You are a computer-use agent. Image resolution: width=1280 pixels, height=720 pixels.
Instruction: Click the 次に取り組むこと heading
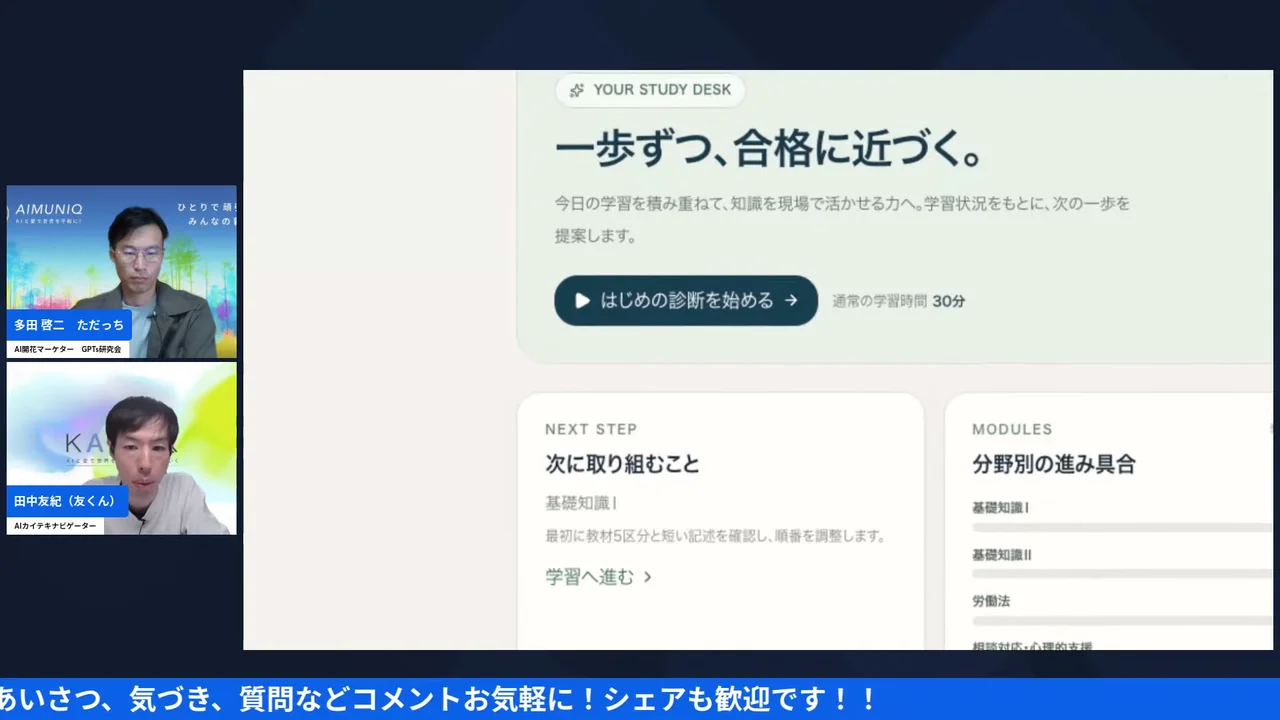tap(622, 464)
